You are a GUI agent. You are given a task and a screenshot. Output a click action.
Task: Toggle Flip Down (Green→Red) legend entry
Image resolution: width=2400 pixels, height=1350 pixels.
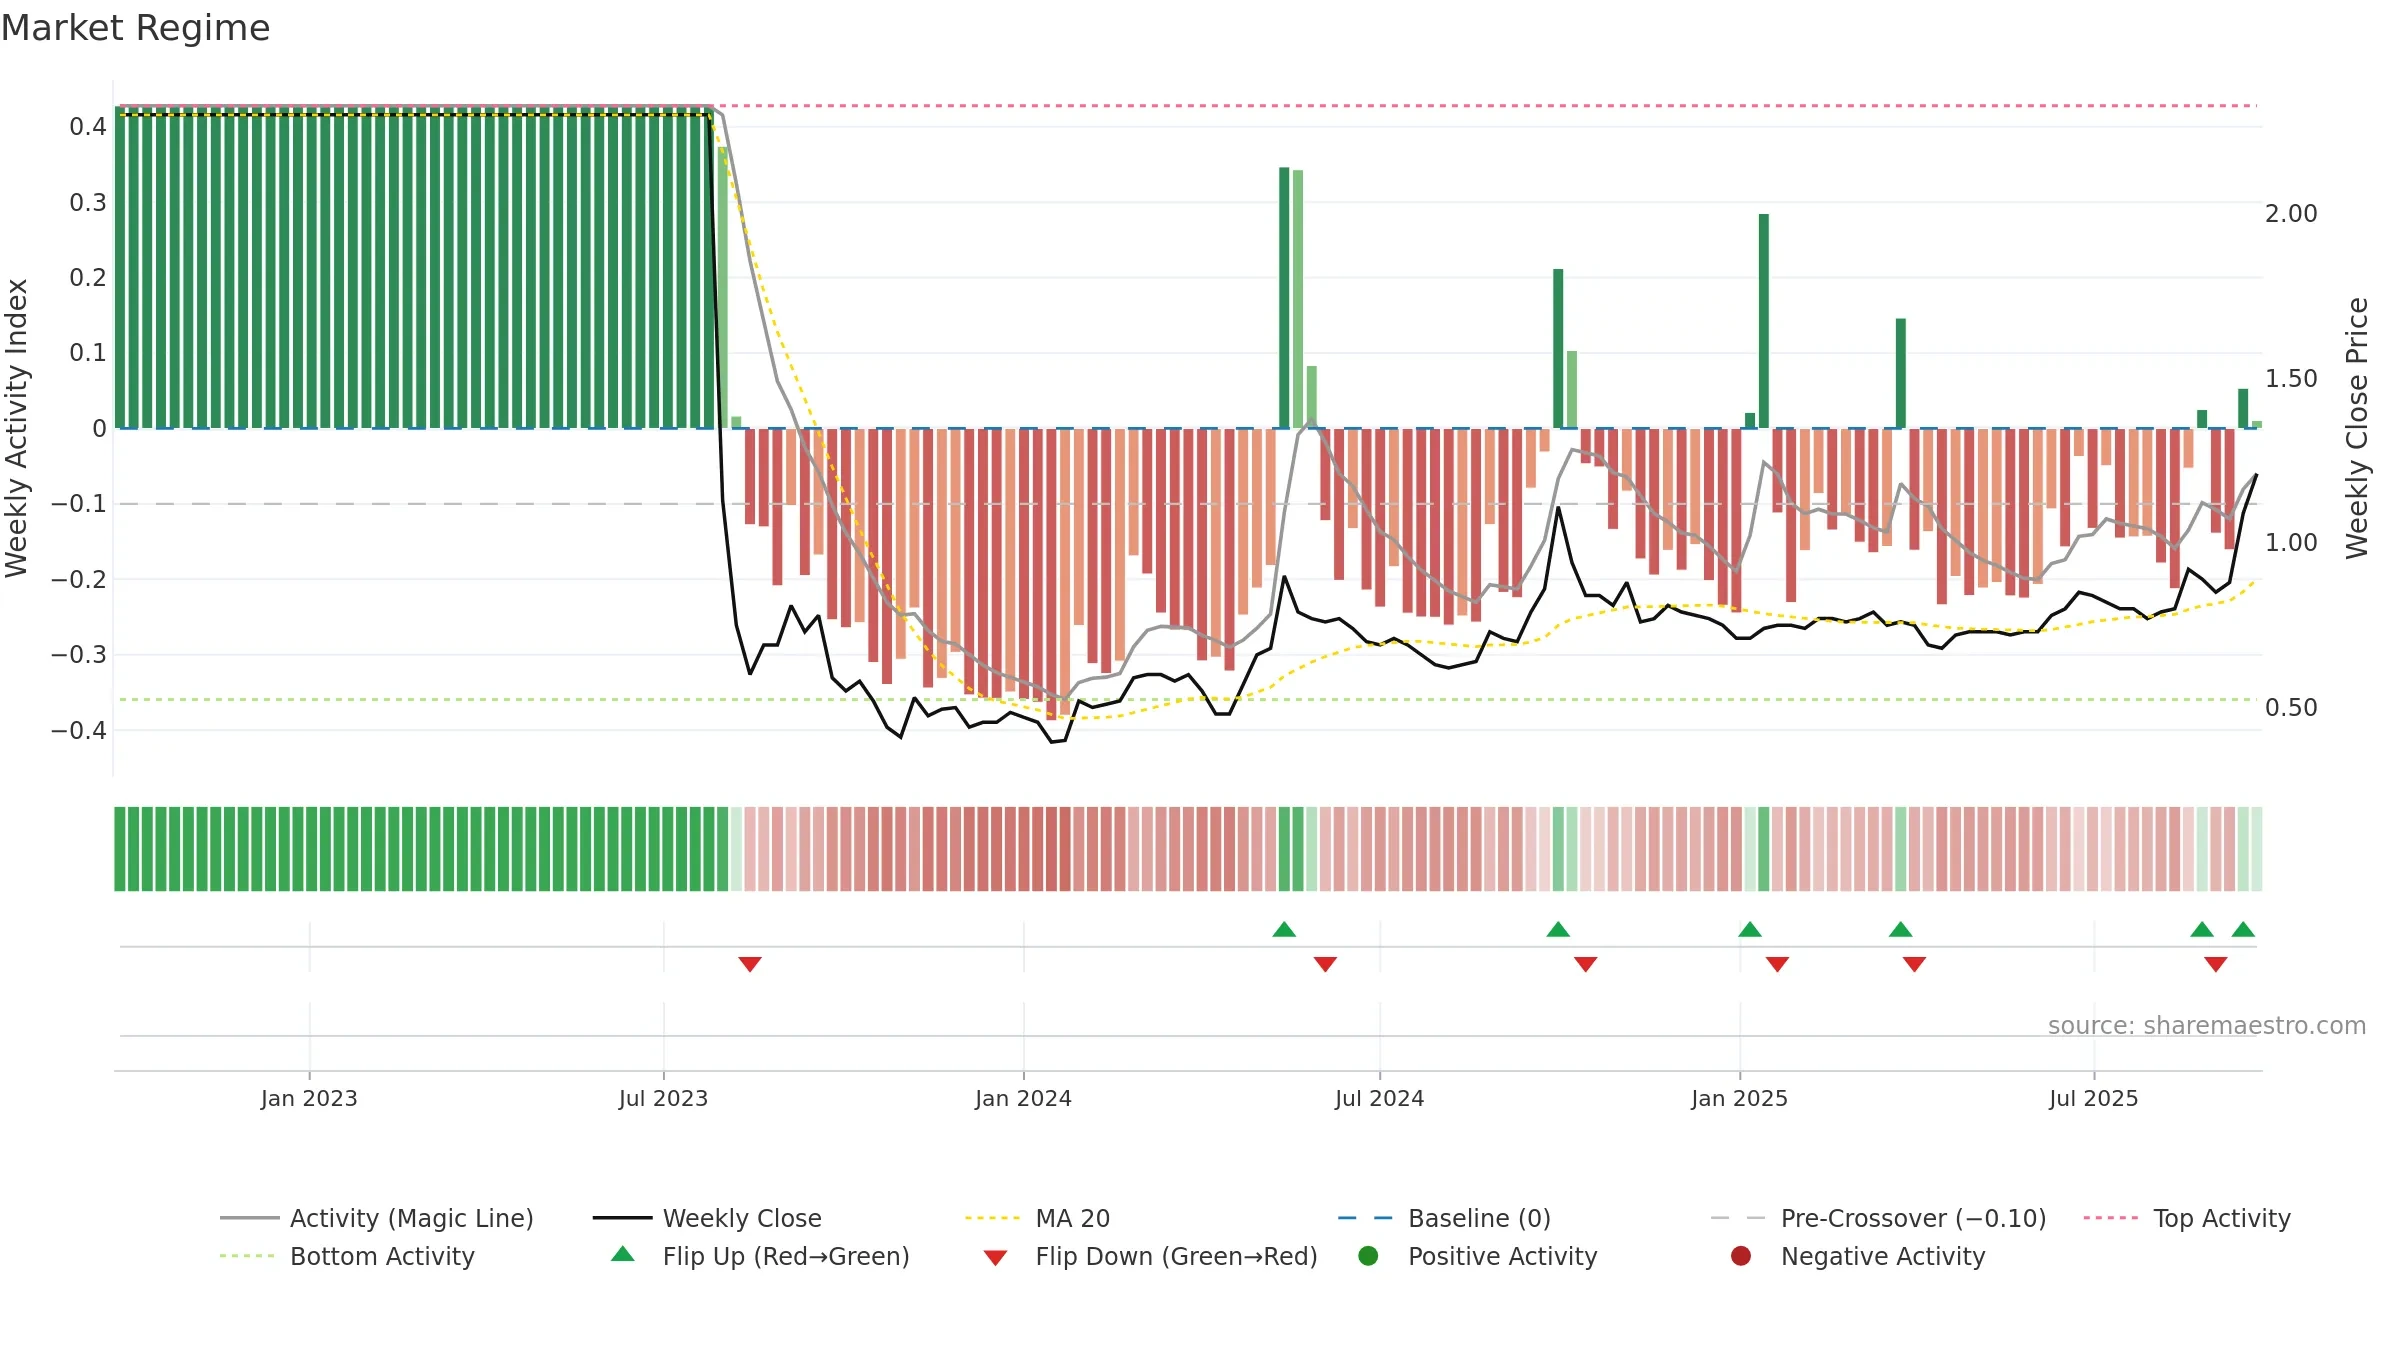(x=1150, y=1256)
